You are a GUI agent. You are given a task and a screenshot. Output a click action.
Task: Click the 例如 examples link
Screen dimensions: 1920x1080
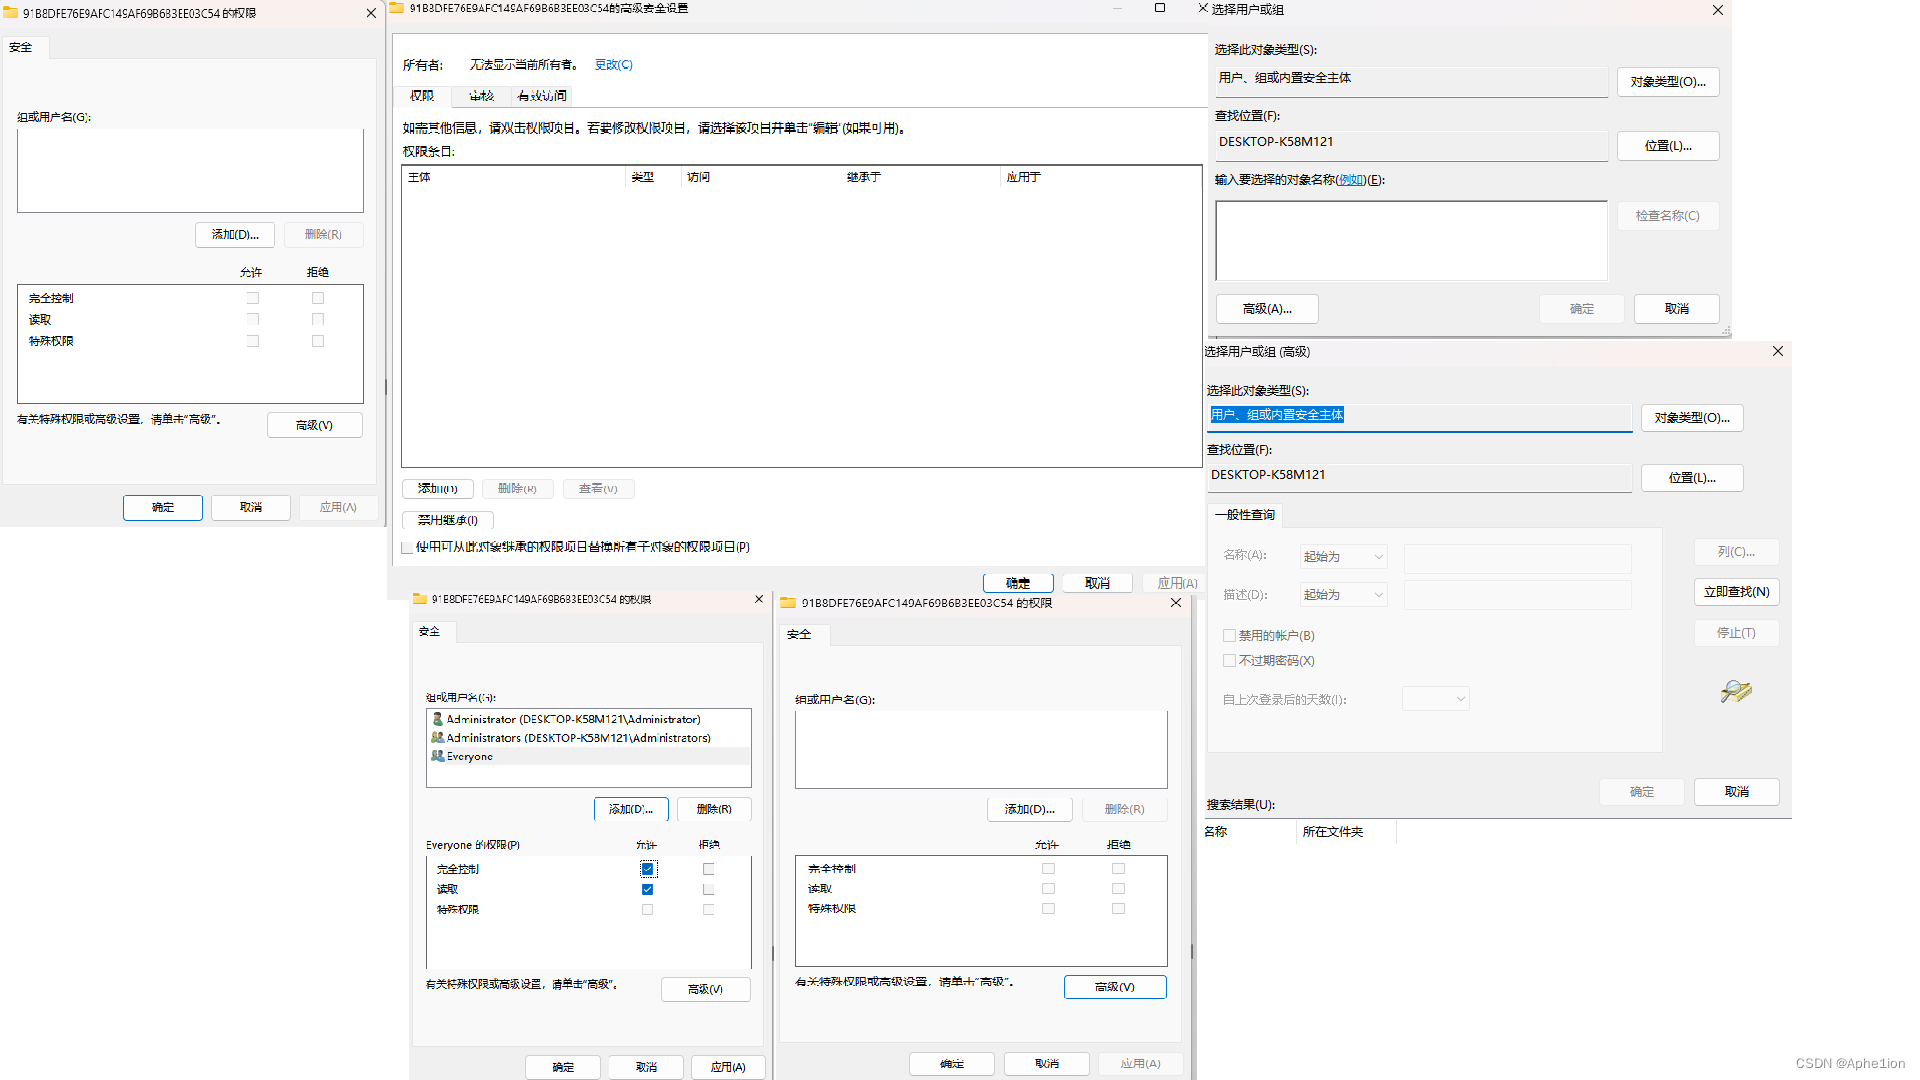pyautogui.click(x=1351, y=180)
